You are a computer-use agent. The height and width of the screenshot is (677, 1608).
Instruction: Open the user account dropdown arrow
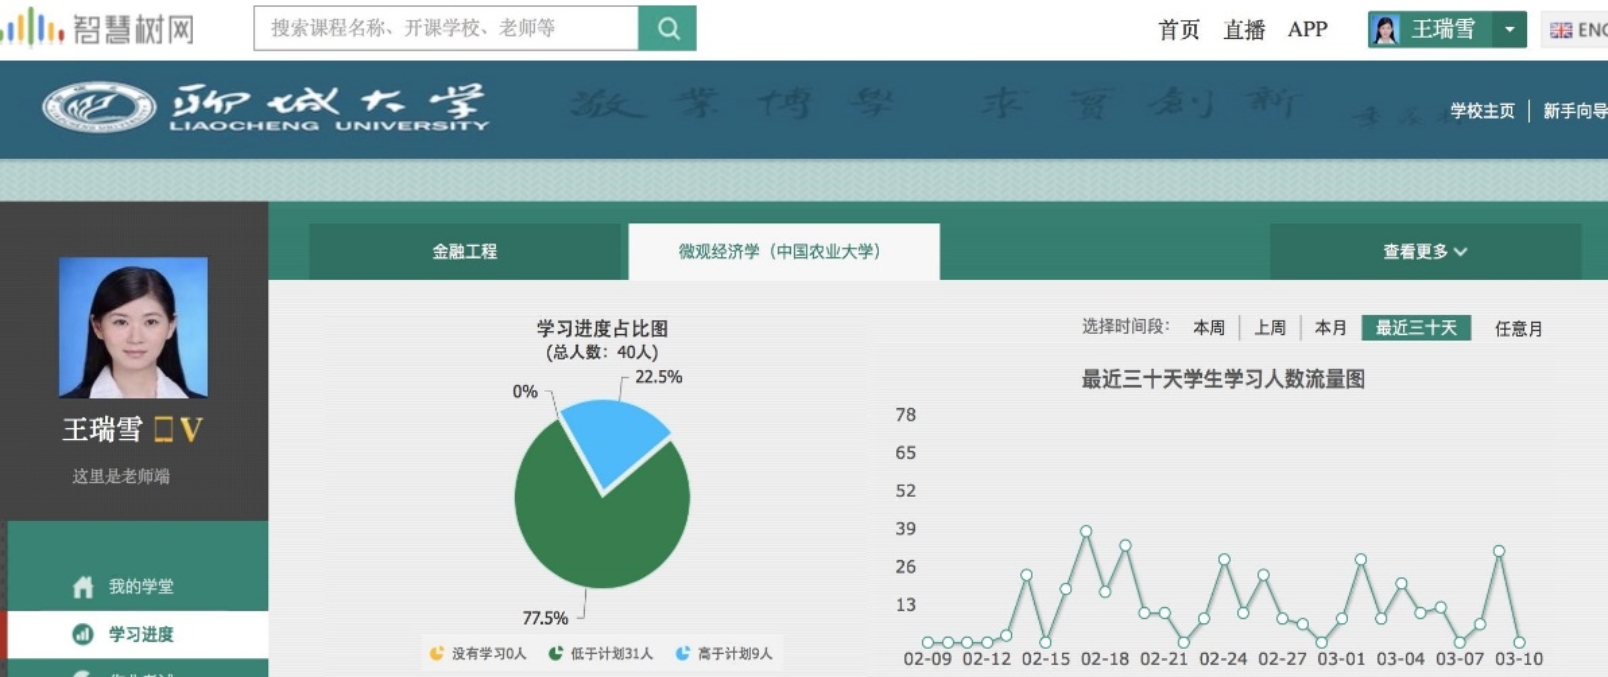click(x=1509, y=30)
